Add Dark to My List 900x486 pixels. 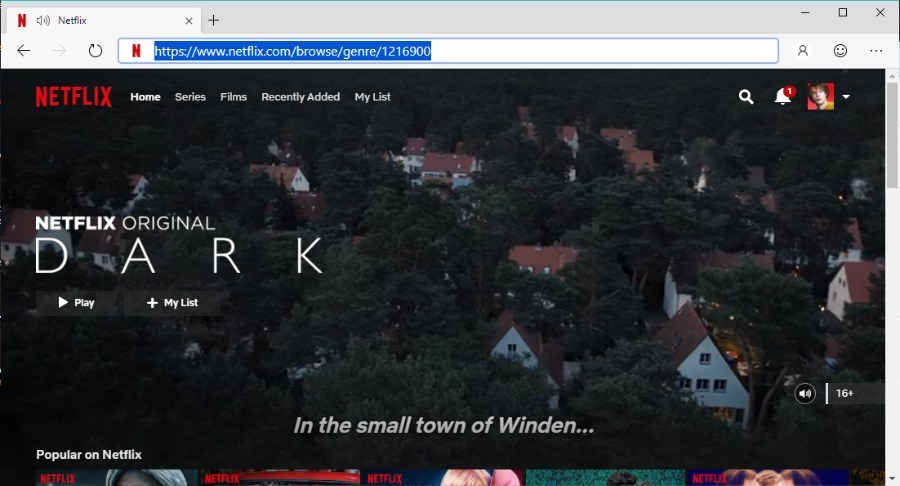[172, 303]
